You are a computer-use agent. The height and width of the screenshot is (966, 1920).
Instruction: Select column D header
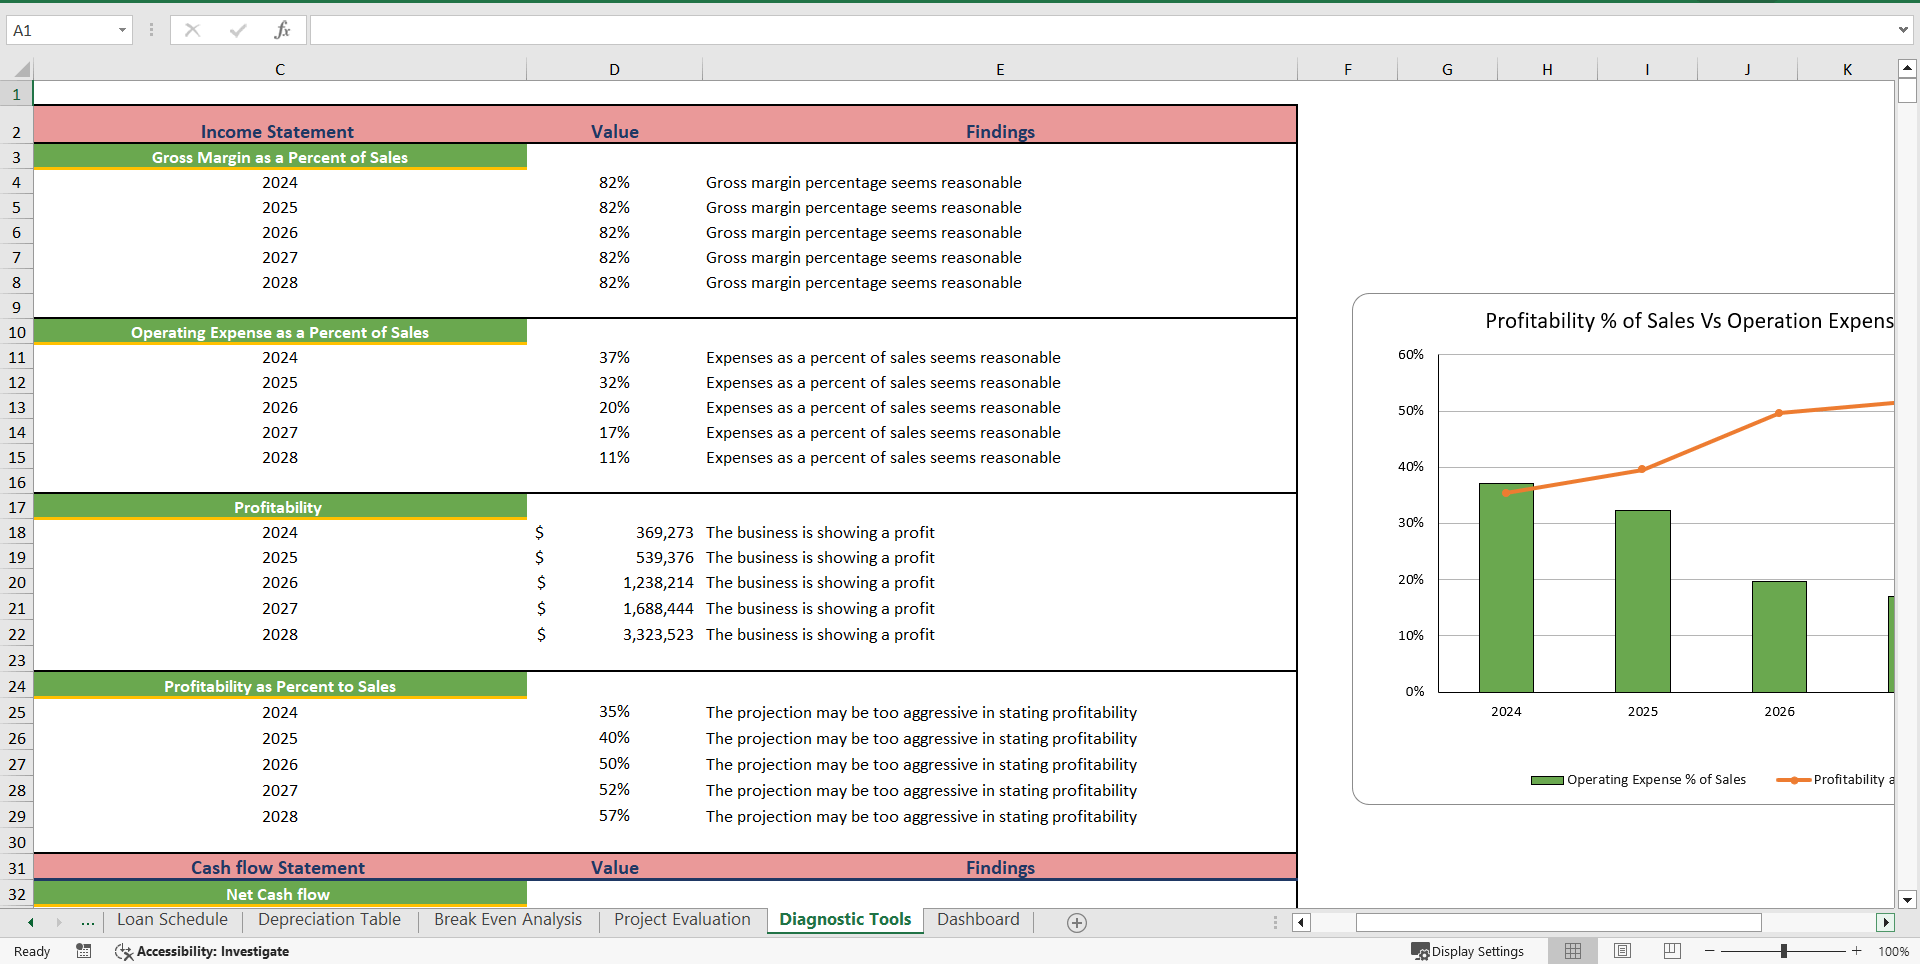[x=614, y=69]
